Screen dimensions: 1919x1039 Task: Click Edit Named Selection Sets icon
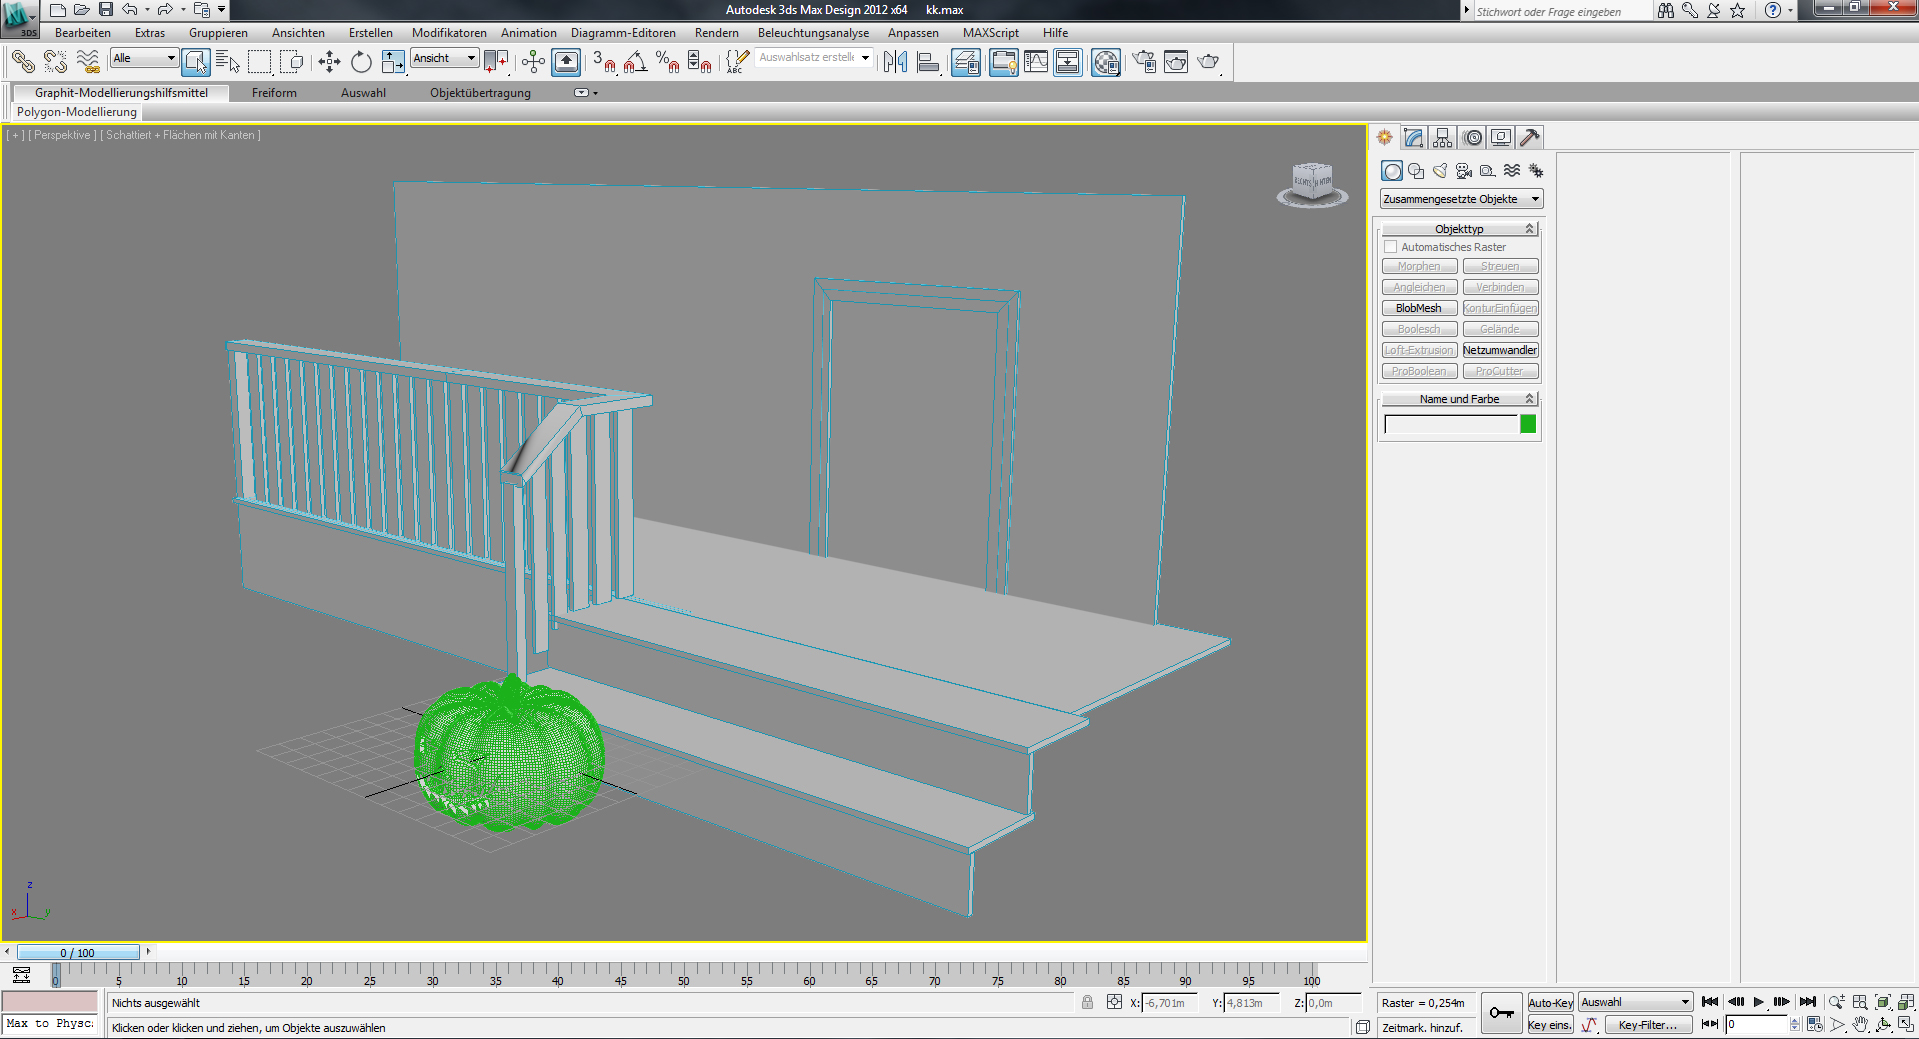click(x=737, y=62)
